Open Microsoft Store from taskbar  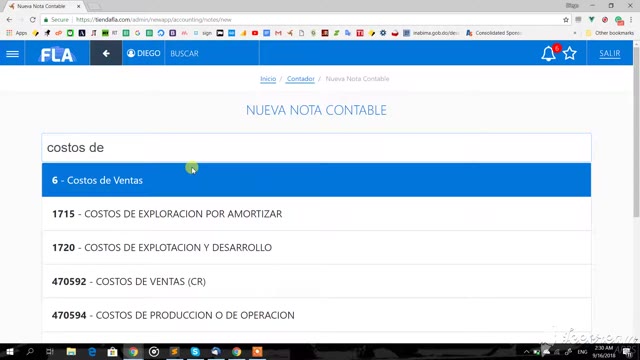pyautogui.click(x=112, y=351)
